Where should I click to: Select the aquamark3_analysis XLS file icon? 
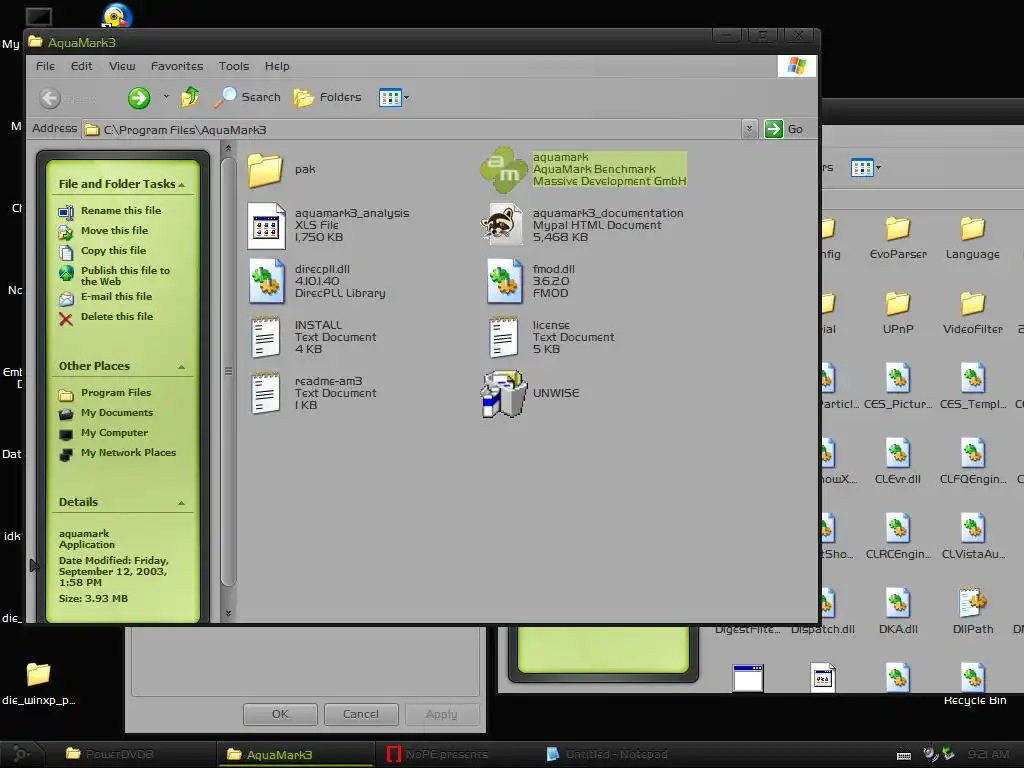266,226
